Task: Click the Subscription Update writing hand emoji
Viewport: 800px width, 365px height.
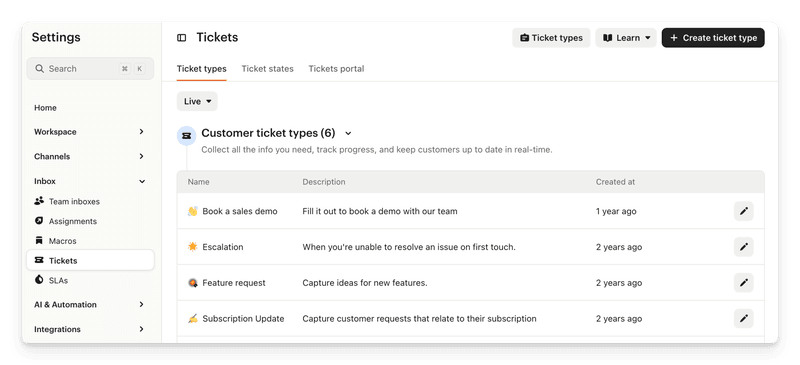Action: tap(192, 319)
